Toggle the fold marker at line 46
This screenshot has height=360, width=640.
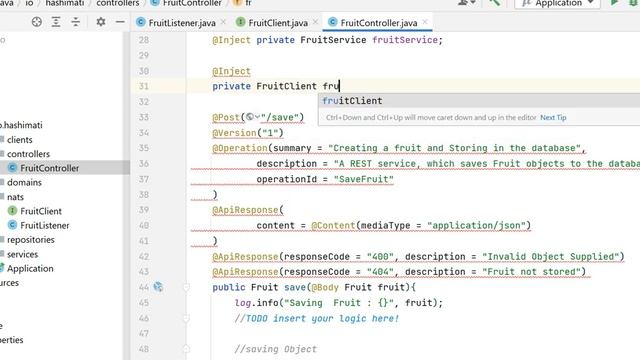click(186, 318)
